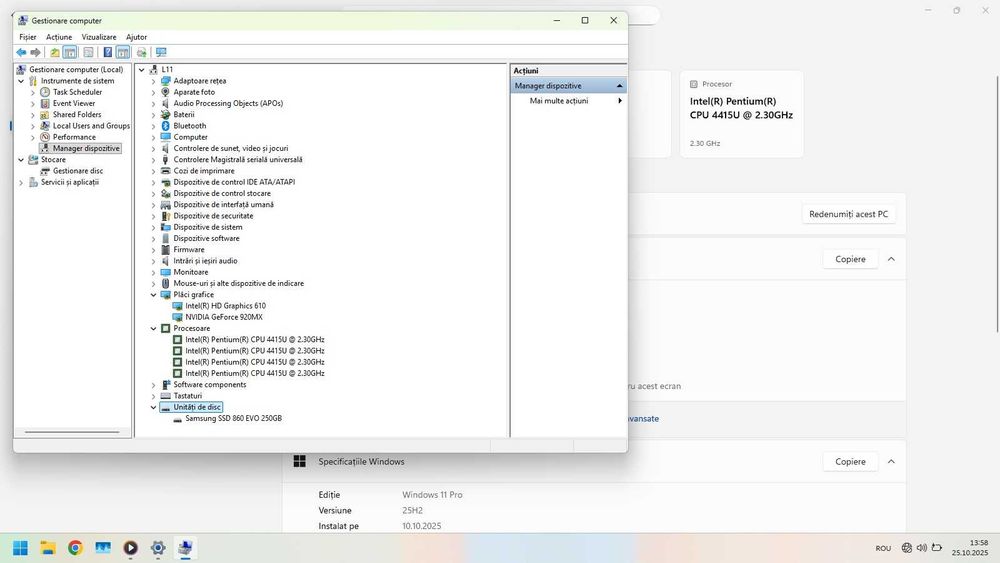This screenshot has height=563, width=1000.
Task: Collapse the L11 root computer node
Action: coord(142,69)
